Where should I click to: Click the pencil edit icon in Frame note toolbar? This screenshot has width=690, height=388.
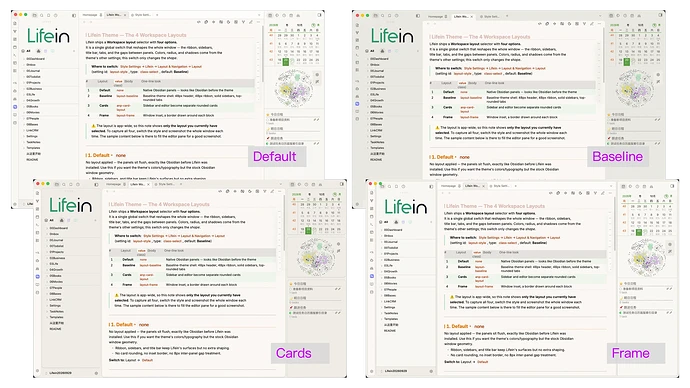[x=603, y=193]
